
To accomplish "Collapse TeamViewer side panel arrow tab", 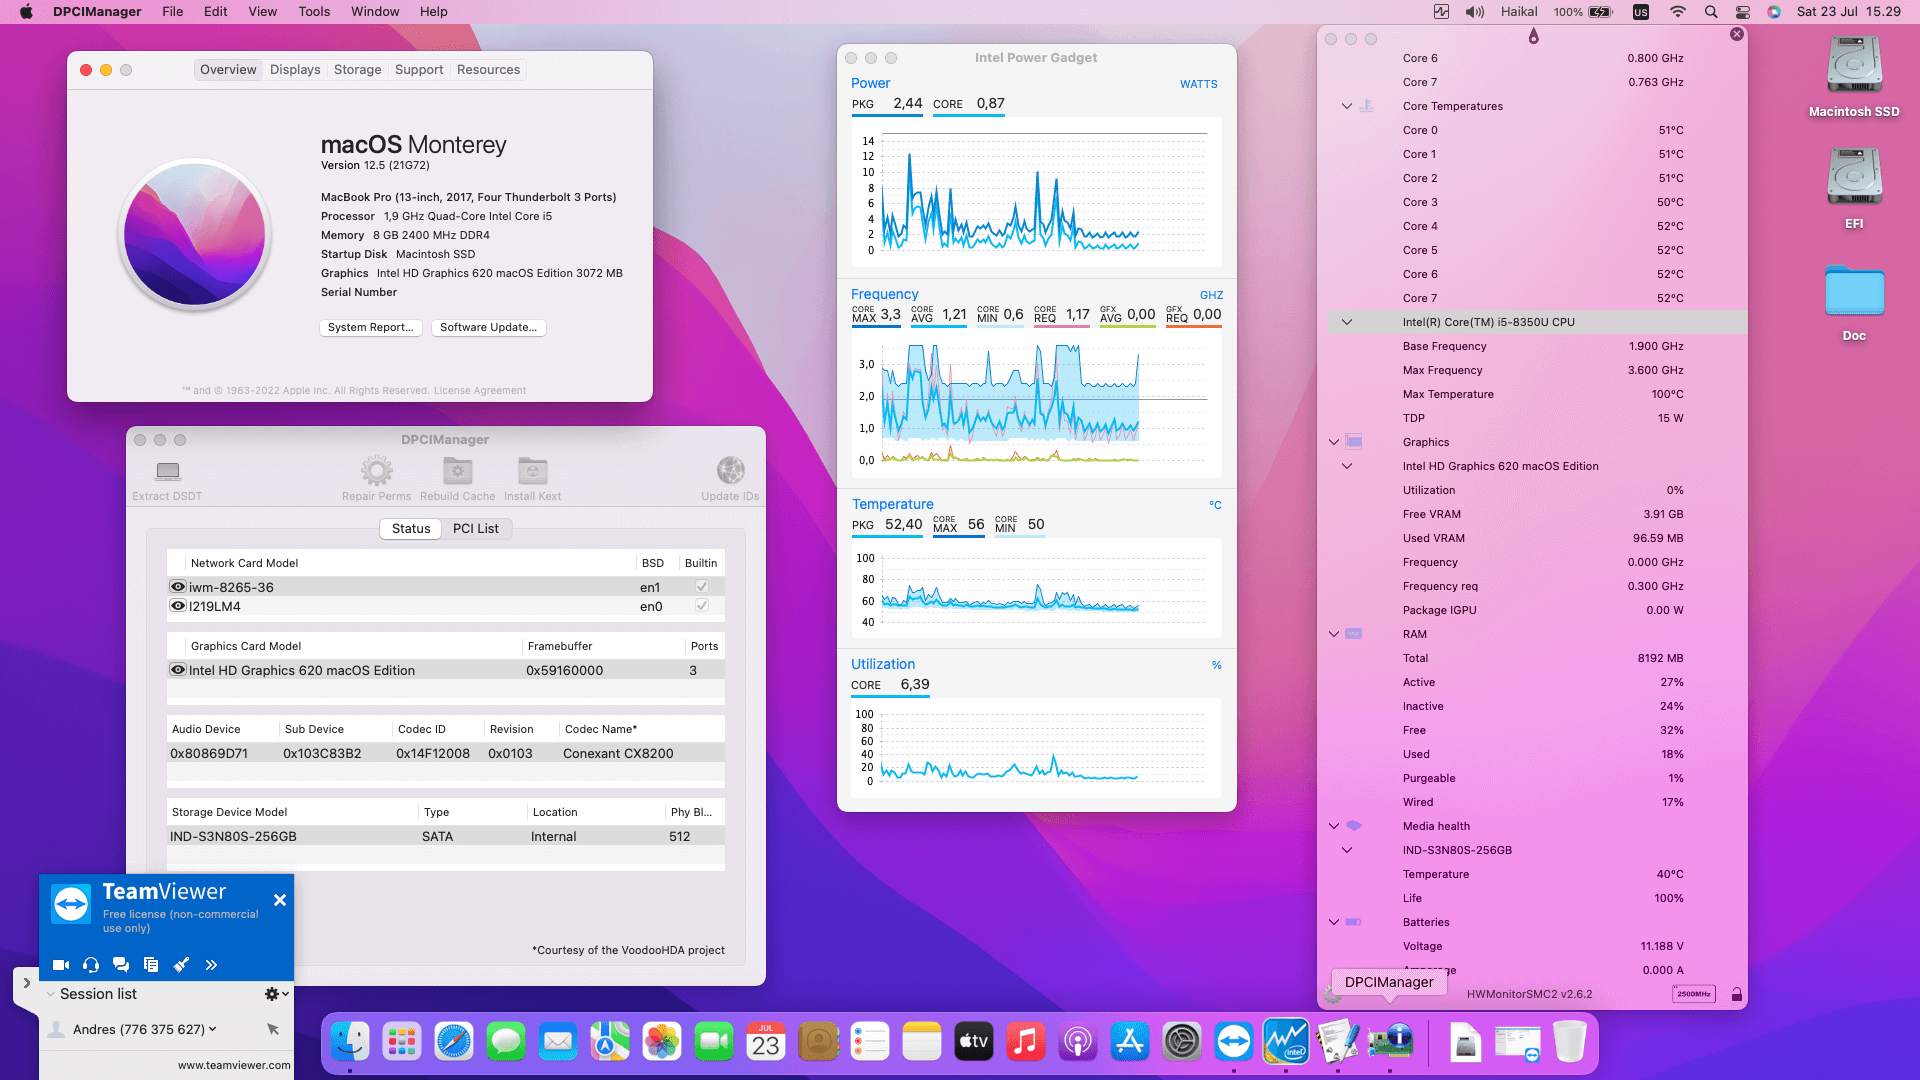I will pos(27,983).
